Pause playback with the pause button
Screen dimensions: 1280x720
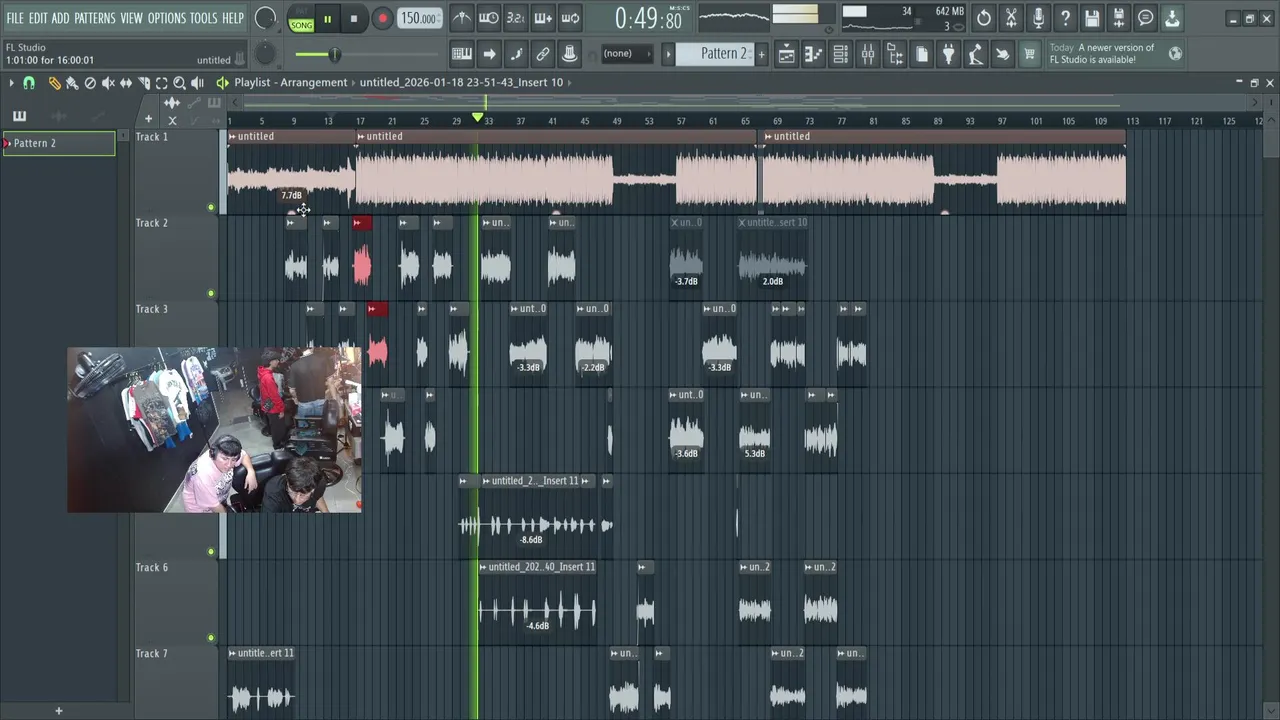coord(327,19)
